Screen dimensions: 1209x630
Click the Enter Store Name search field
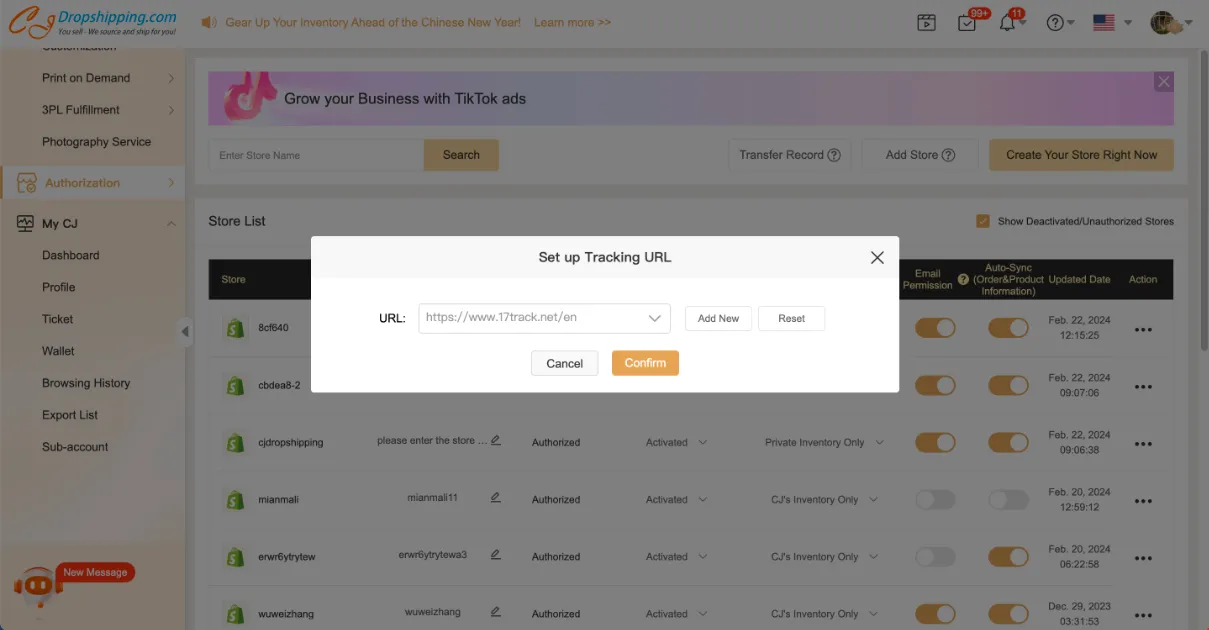(x=316, y=155)
